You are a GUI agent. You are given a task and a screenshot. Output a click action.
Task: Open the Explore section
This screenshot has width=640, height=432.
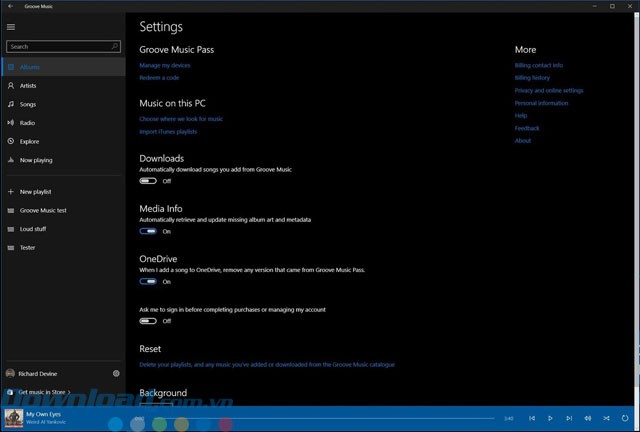point(29,141)
